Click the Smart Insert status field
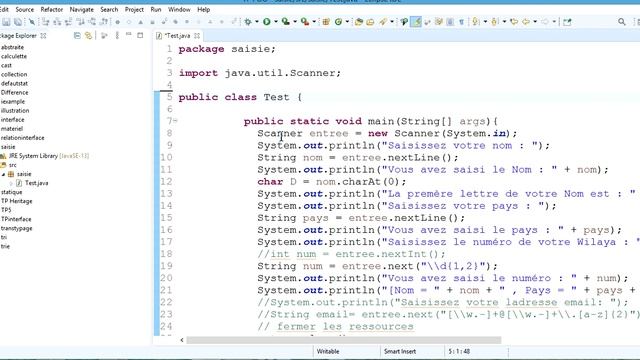 click(x=400, y=351)
